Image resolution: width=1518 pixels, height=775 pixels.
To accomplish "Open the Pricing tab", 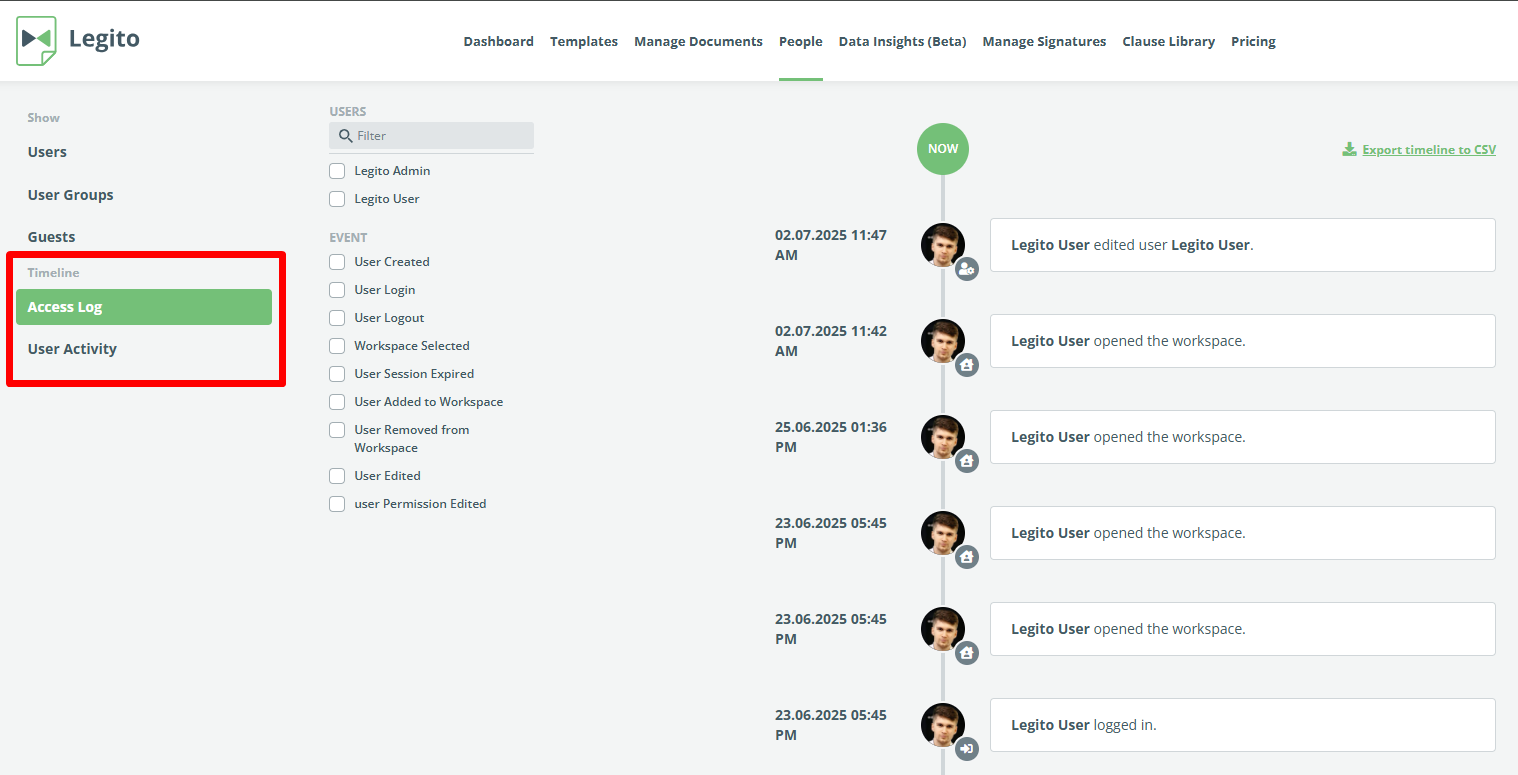I will pyautogui.click(x=1253, y=41).
